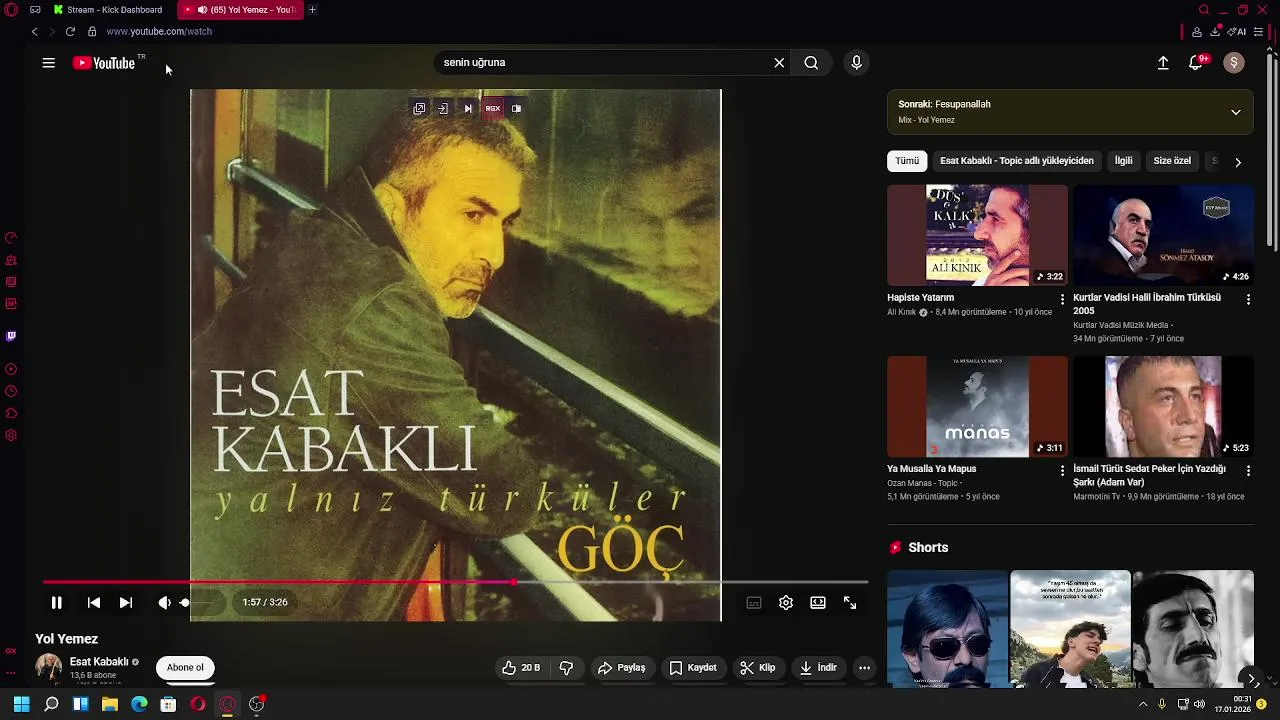Seek using the red progress bar handle

514,582
